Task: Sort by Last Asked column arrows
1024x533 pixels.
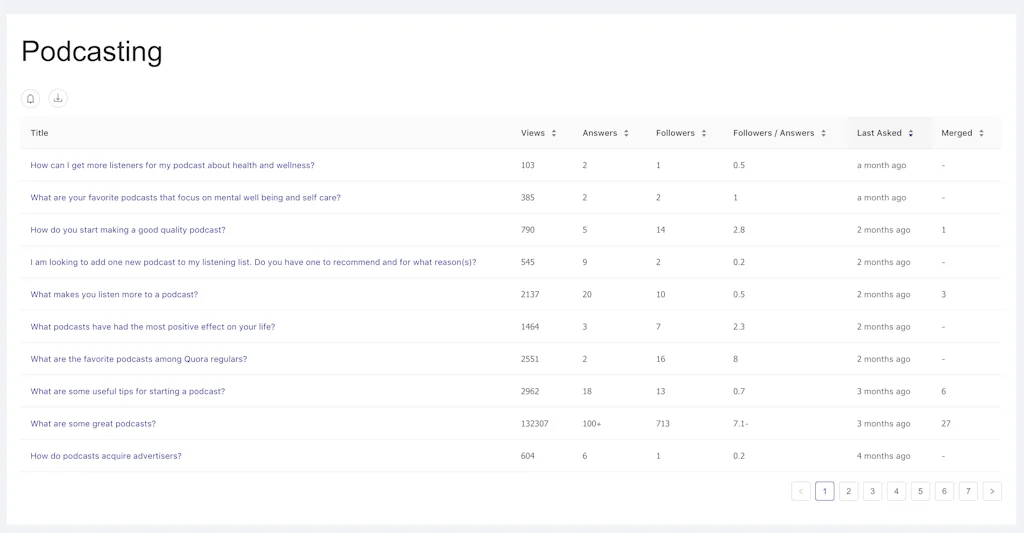Action: (911, 133)
